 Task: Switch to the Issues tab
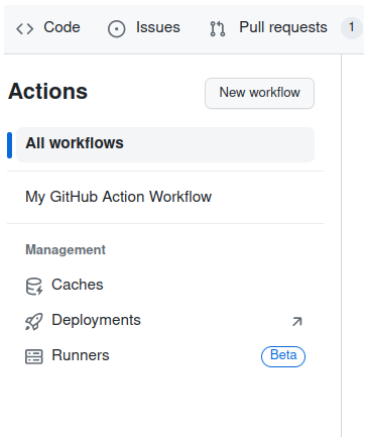(x=144, y=28)
